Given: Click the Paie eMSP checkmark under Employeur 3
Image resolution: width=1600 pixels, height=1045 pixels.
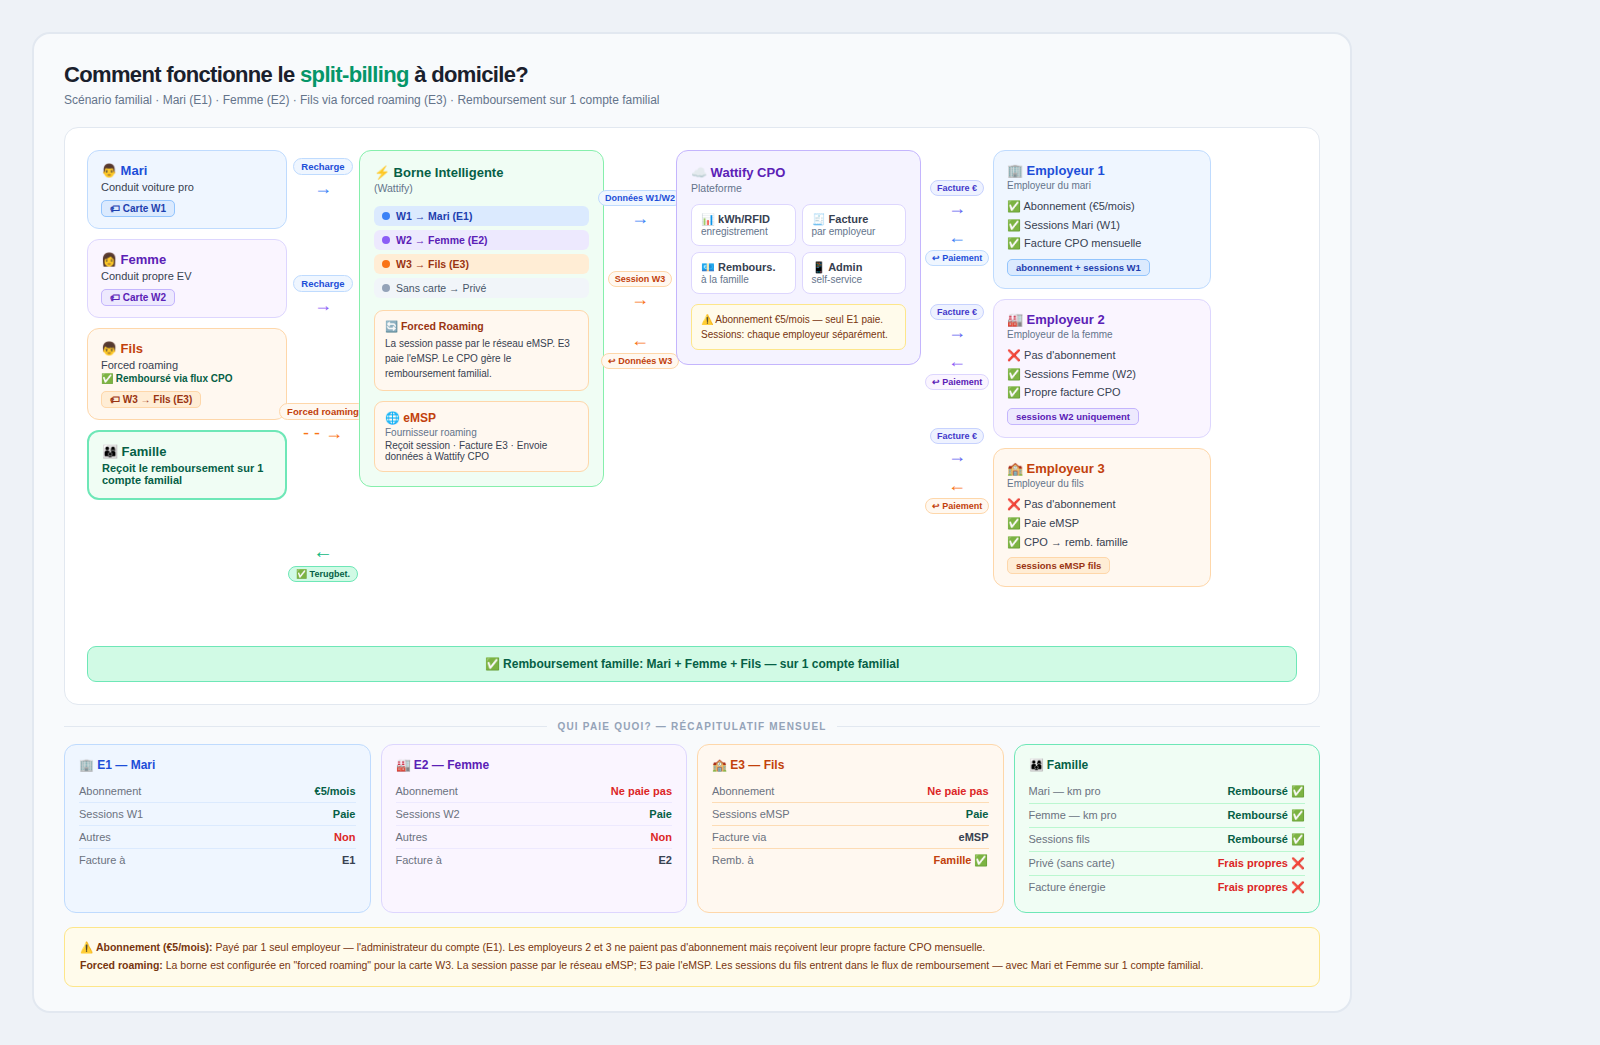Looking at the screenshot, I should pyautogui.click(x=1014, y=524).
